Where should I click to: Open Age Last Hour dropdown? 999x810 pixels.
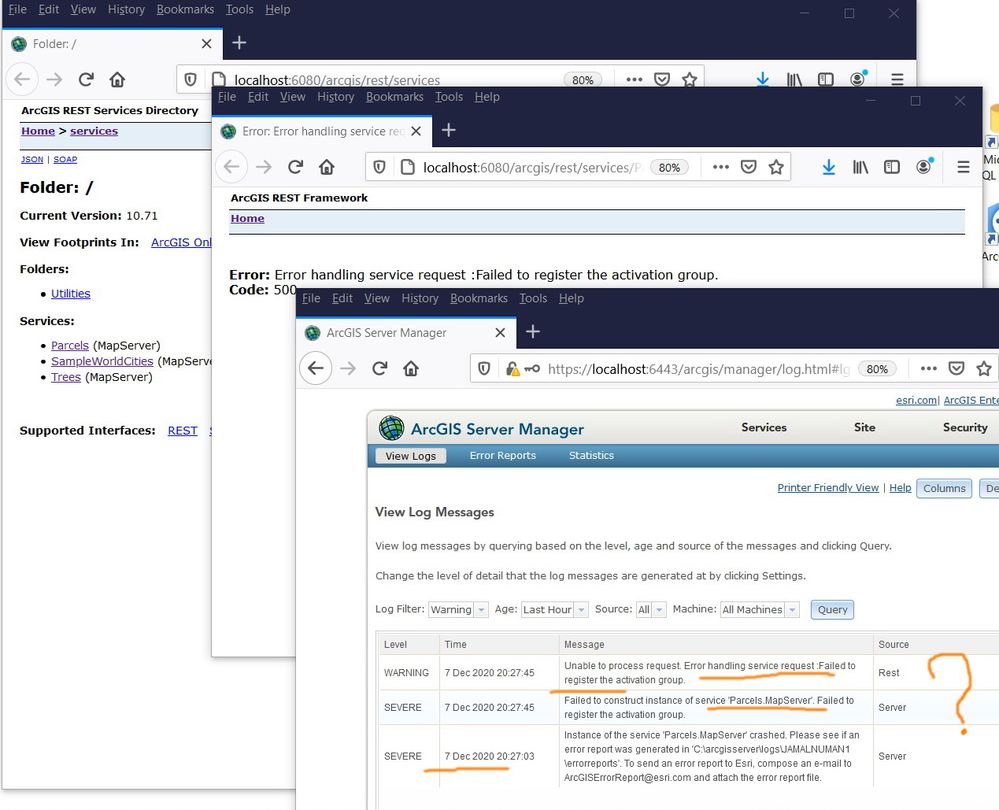click(554, 609)
